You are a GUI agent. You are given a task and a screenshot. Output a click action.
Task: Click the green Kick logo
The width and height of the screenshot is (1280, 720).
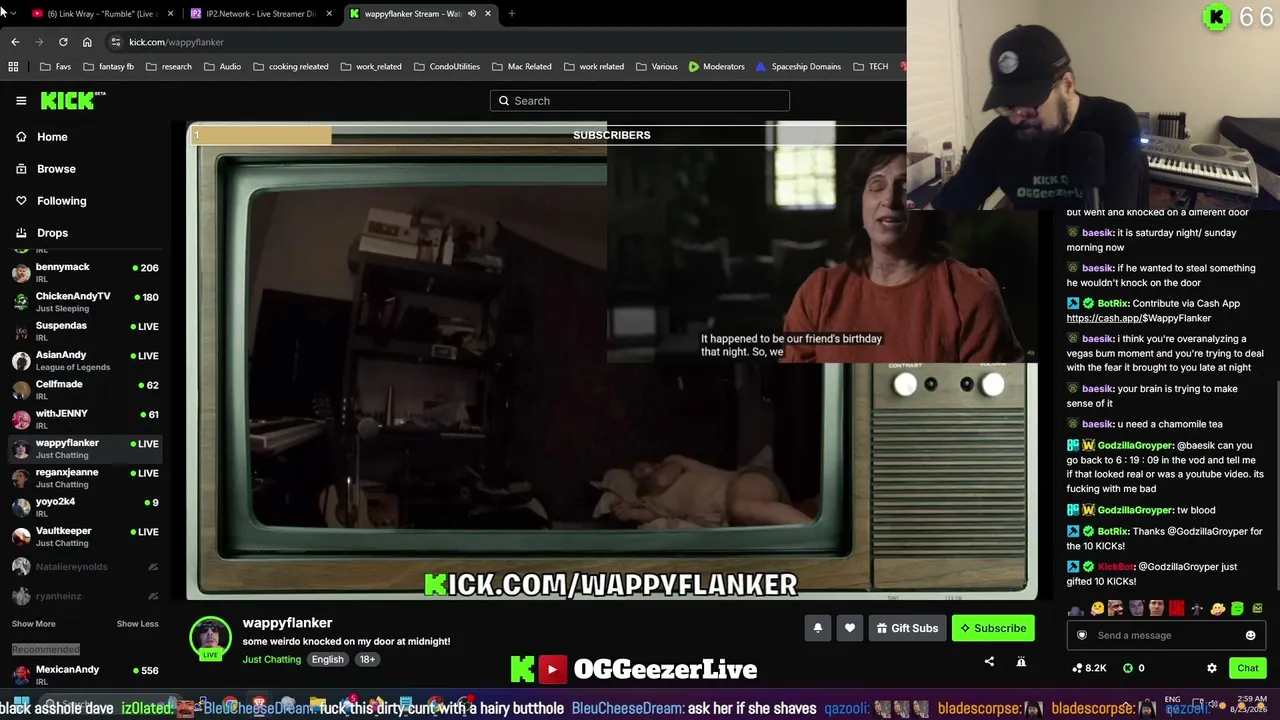coord(72,100)
